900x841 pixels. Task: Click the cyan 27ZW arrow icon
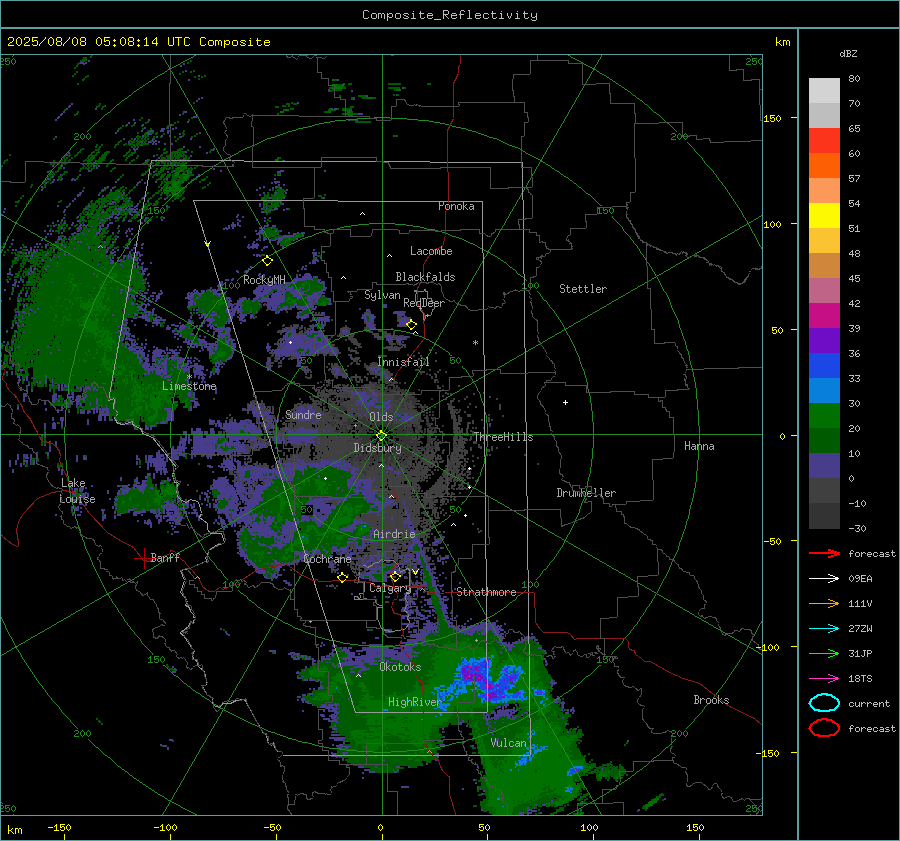tap(824, 629)
